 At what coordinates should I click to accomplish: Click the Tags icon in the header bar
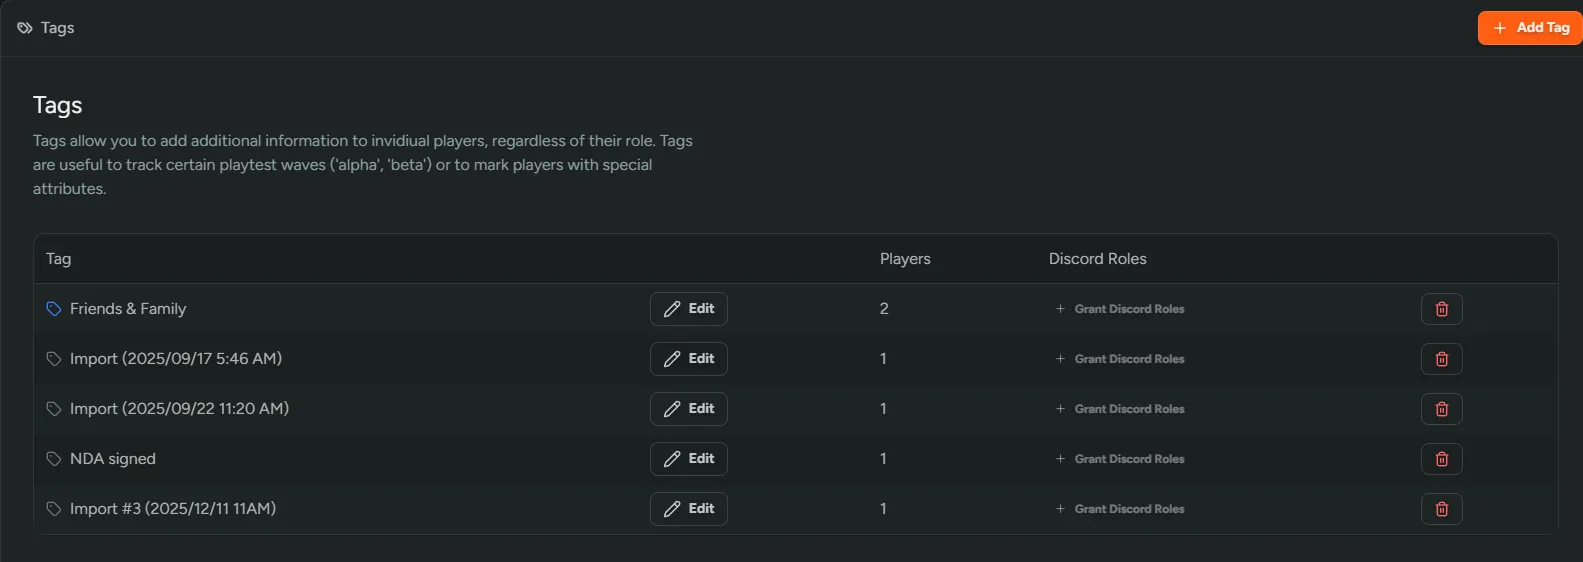(25, 28)
